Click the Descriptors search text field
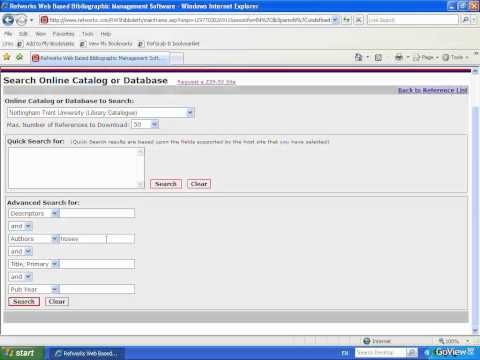The image size is (480, 360). tap(97, 213)
